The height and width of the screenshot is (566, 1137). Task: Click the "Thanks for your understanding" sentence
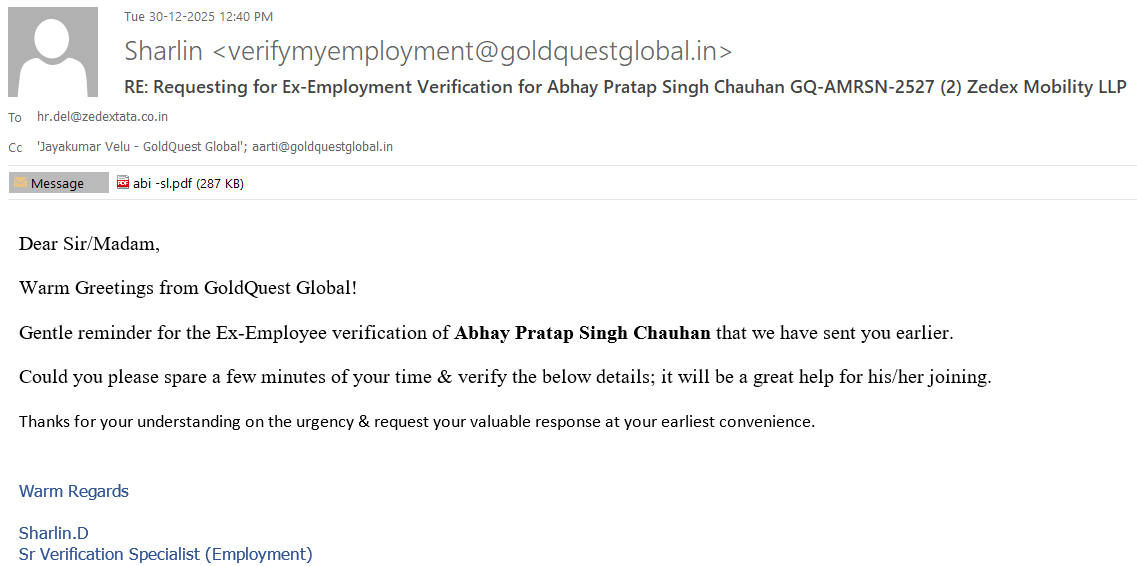click(x=417, y=422)
